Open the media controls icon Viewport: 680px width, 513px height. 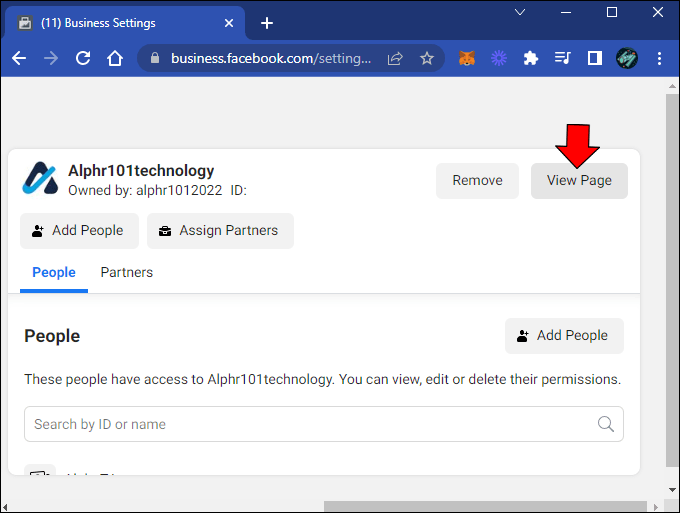[562, 58]
